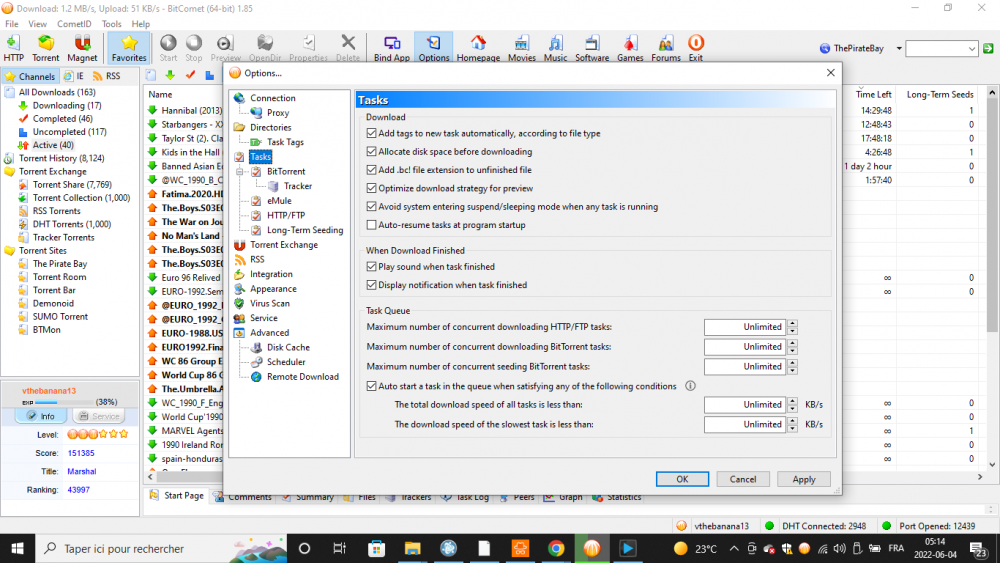Open the CometID menu
The image size is (1000, 563).
tap(74, 24)
